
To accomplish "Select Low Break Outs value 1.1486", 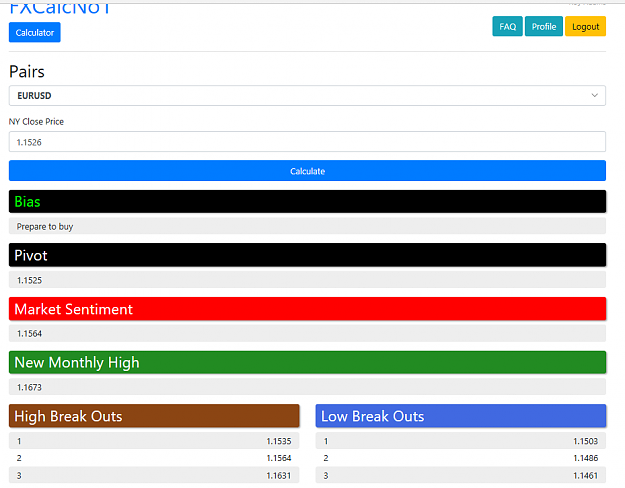I will [x=586, y=458].
